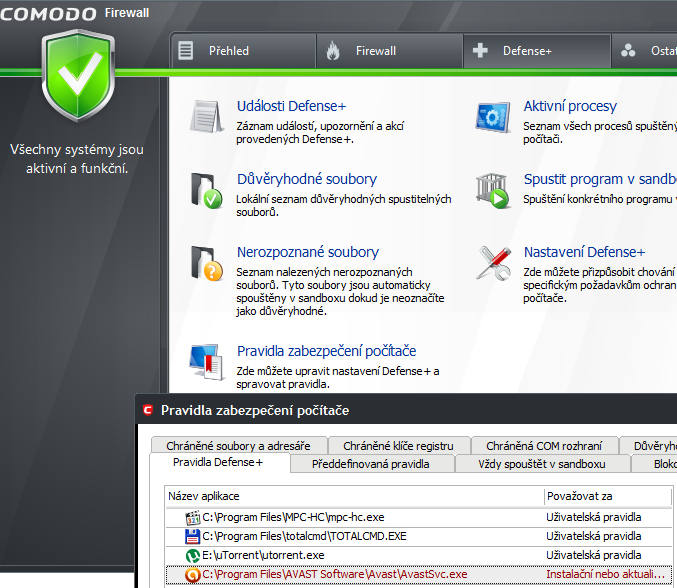The height and width of the screenshot is (588, 677).
Task: Click the Aktivní procesy gear window icon
Action: tap(493, 117)
